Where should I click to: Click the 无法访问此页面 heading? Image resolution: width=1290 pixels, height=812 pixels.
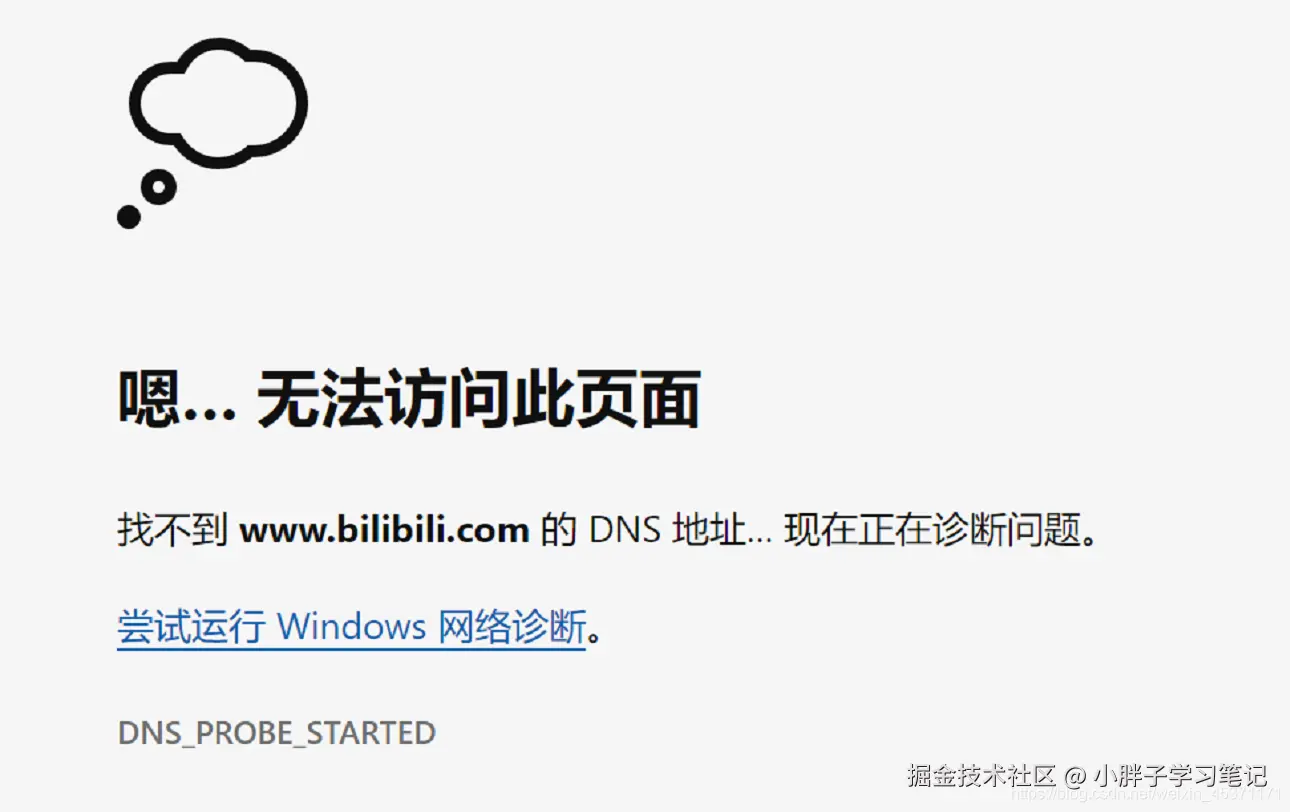(x=478, y=399)
